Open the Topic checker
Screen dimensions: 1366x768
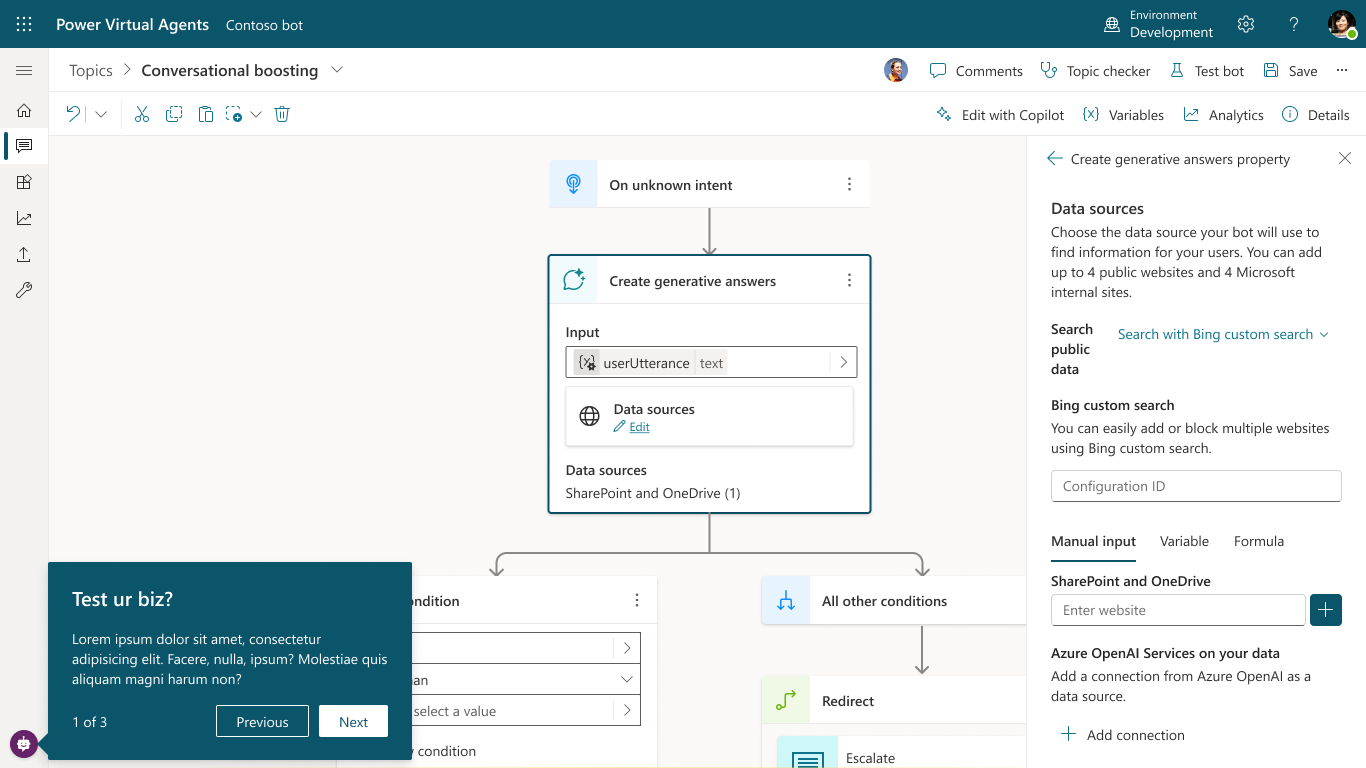pos(1095,70)
